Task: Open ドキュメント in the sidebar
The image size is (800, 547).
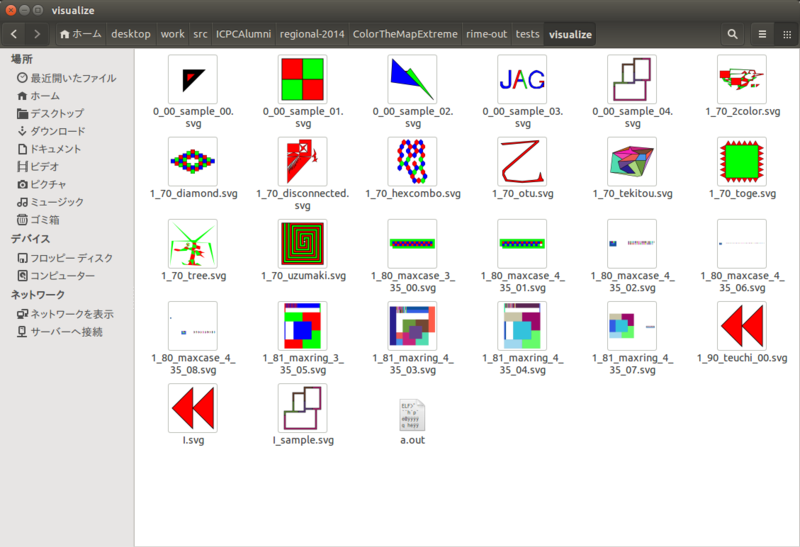Action: (49, 149)
